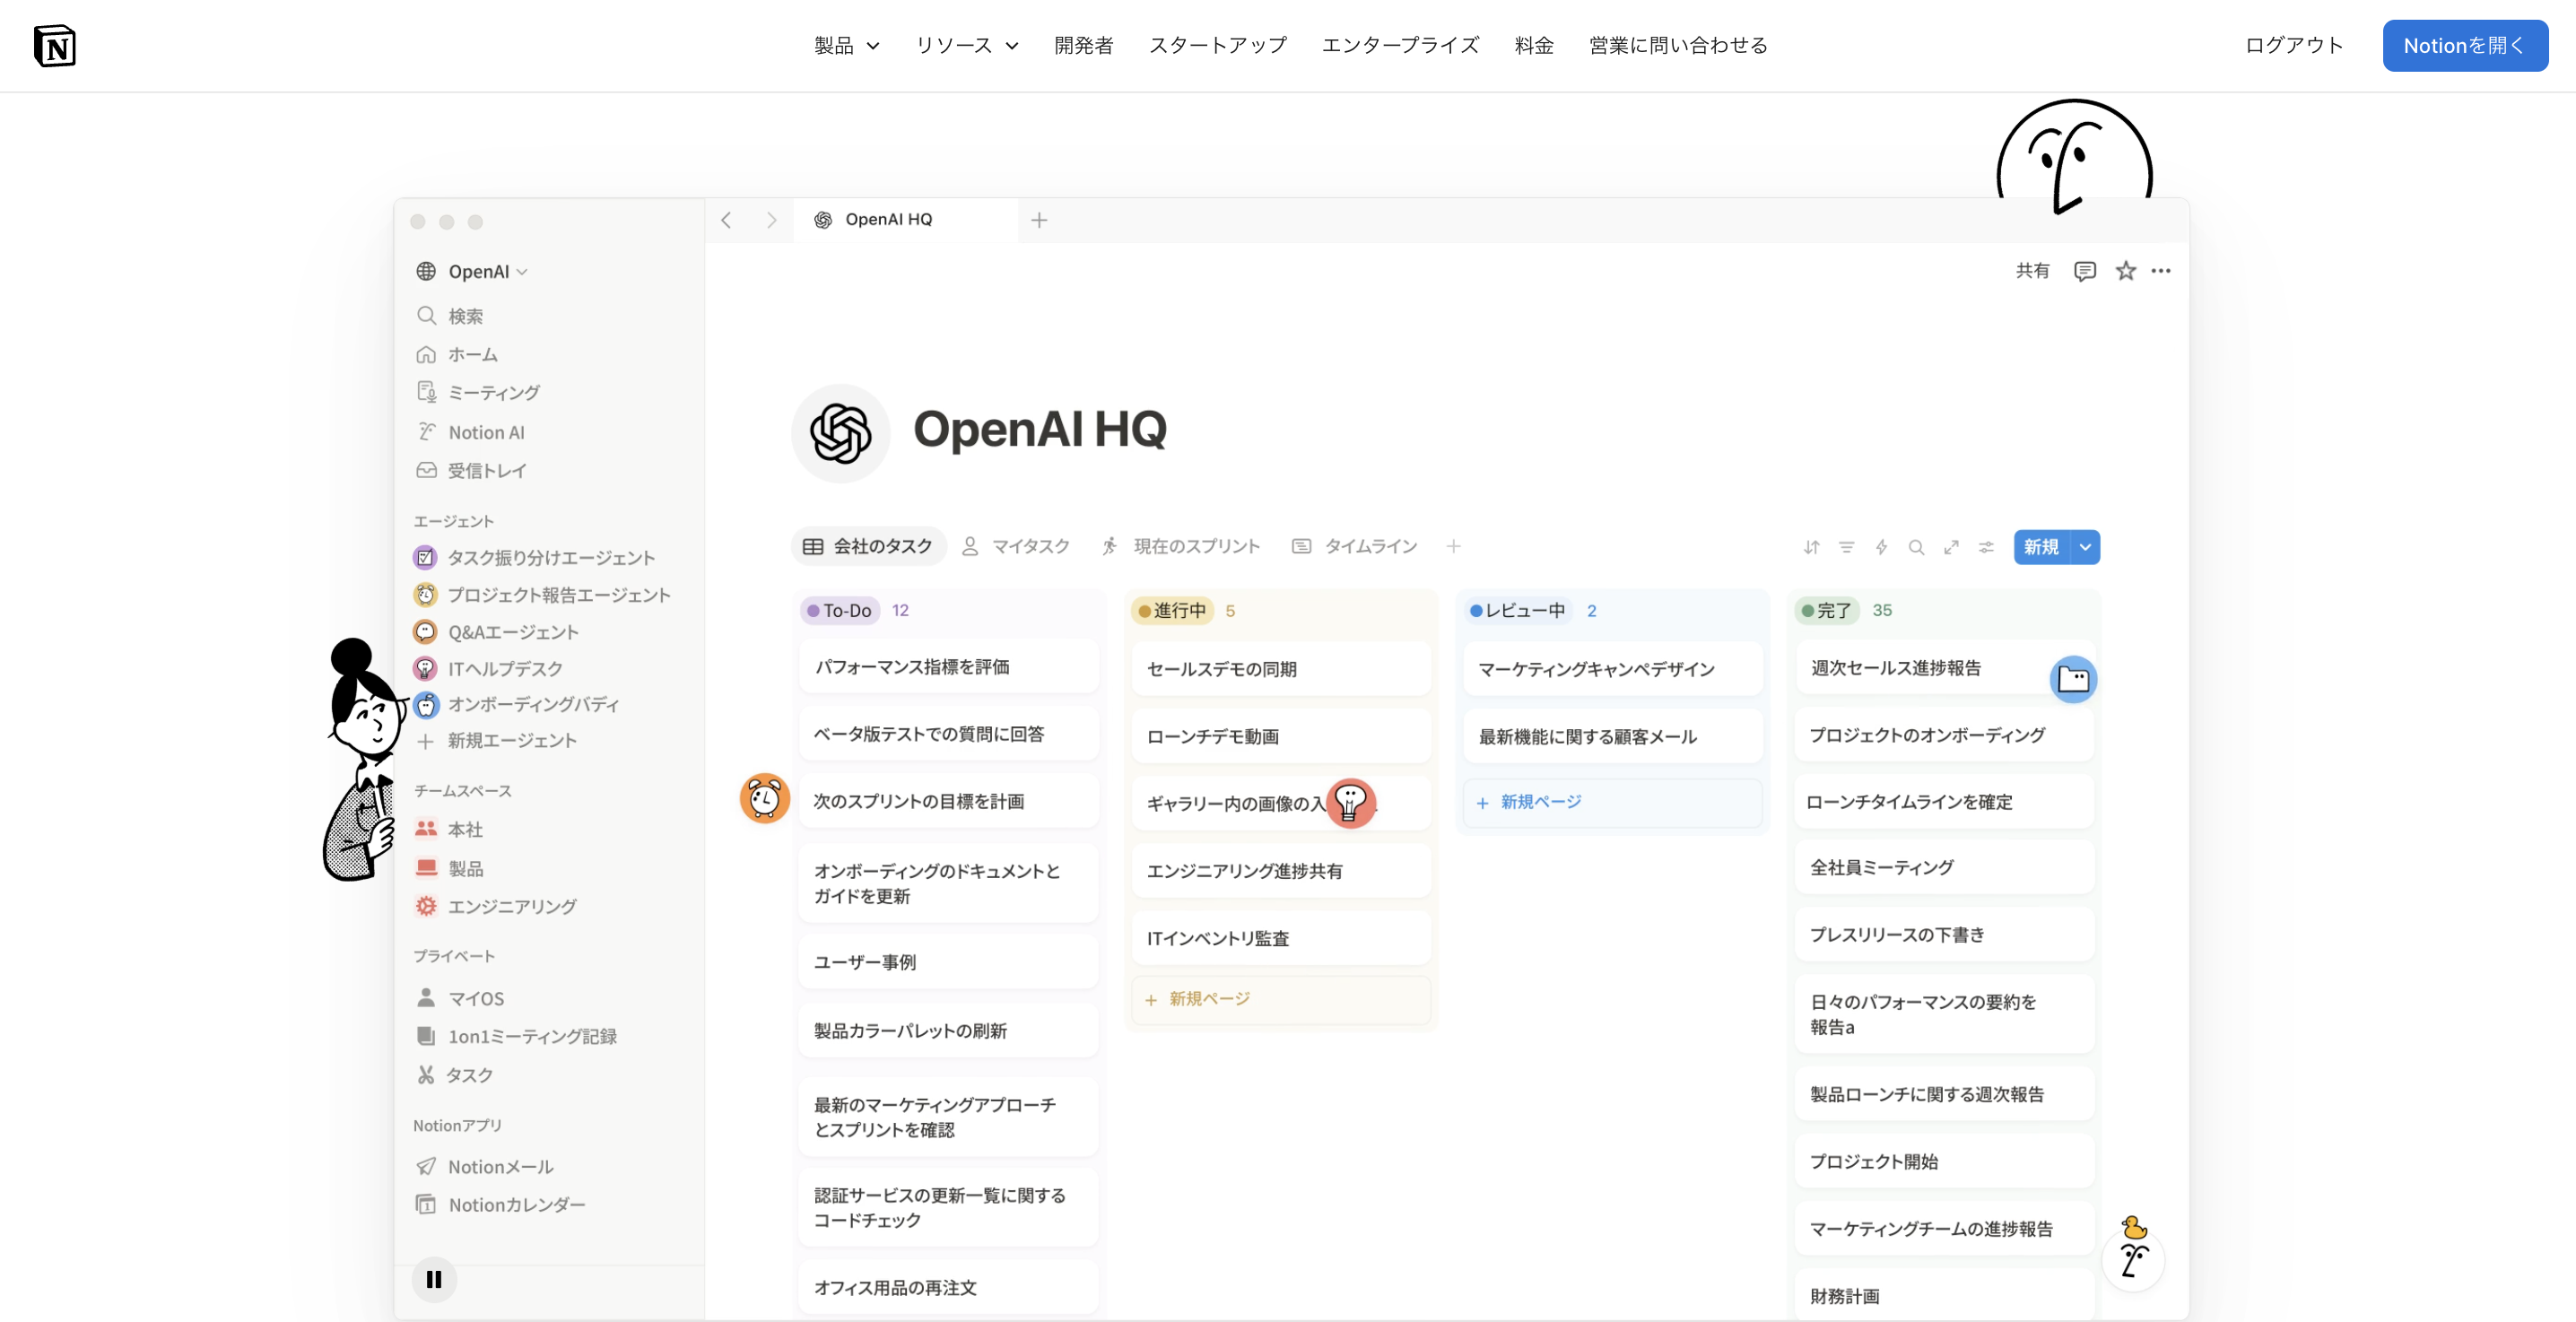Click the database search magnifier icon
The image size is (2576, 1322).
[1916, 547]
